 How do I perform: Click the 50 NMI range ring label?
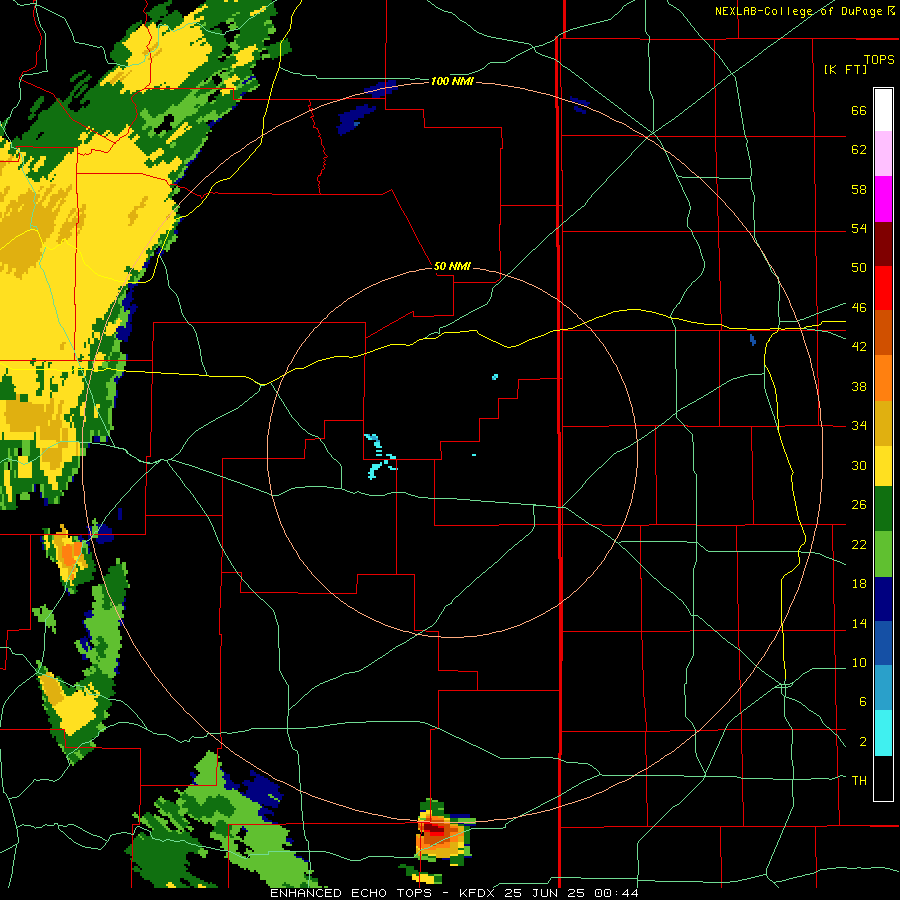pyautogui.click(x=452, y=266)
